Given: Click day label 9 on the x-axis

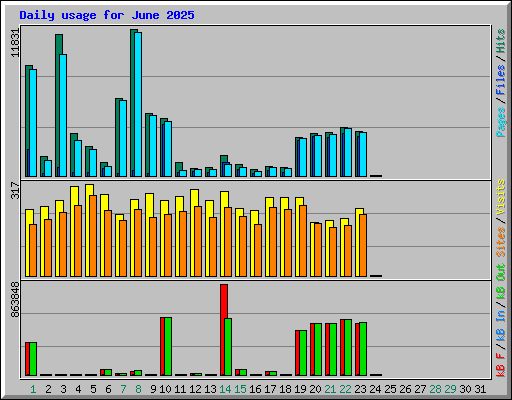Looking at the screenshot, I should point(153,389).
